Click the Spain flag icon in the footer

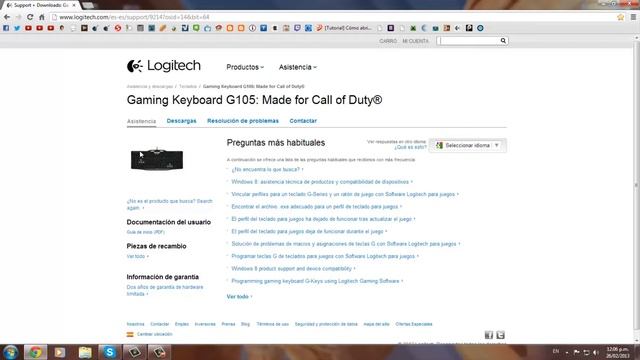(x=130, y=334)
